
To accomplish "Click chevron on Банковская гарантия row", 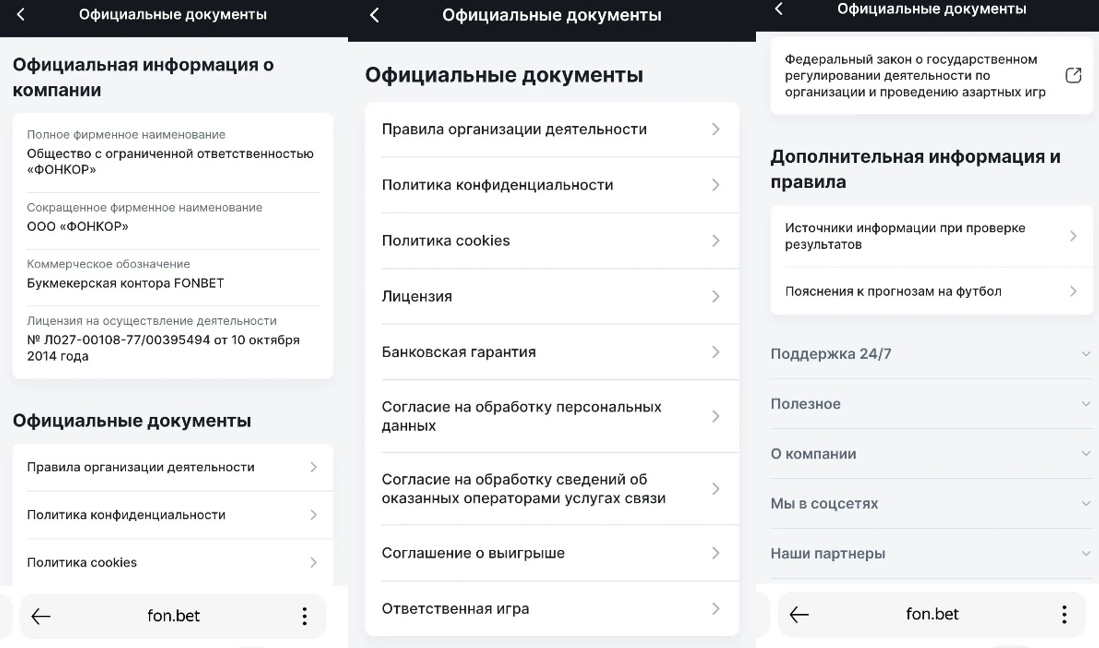I will (x=716, y=352).
